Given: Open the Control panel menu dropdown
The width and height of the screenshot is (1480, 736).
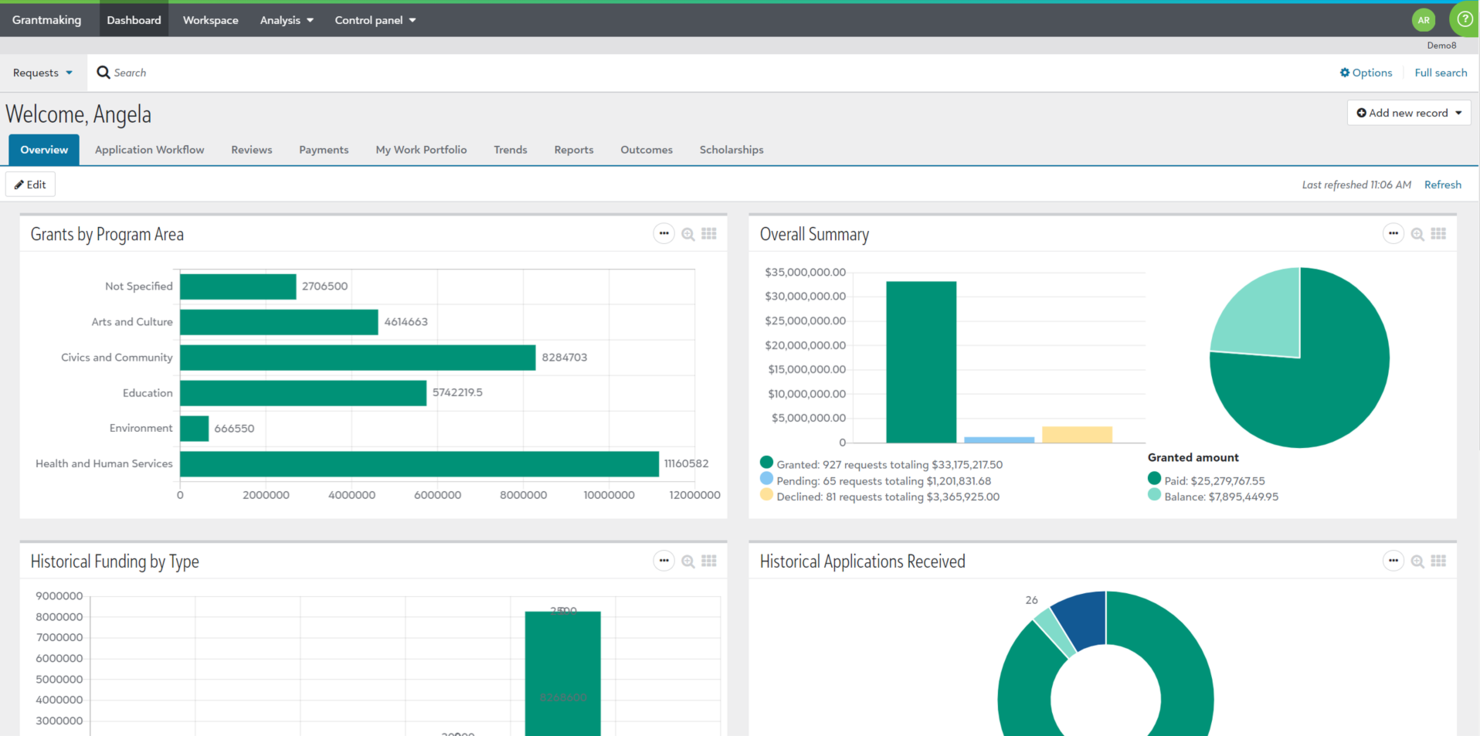Looking at the screenshot, I should point(374,19).
